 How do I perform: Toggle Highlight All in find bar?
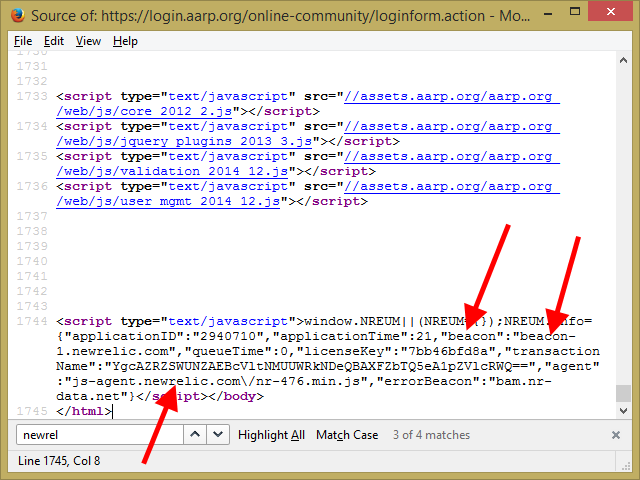point(271,435)
